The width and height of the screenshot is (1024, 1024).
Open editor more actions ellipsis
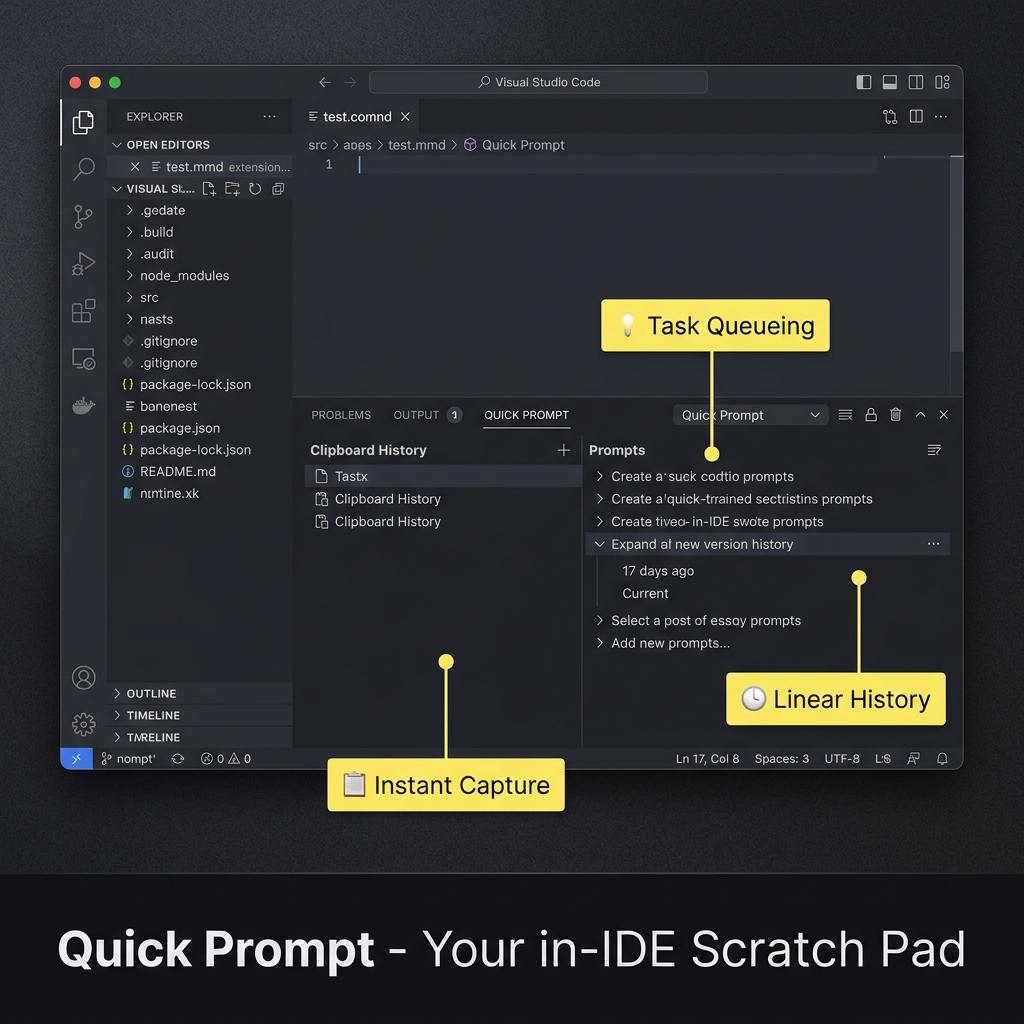(x=941, y=116)
